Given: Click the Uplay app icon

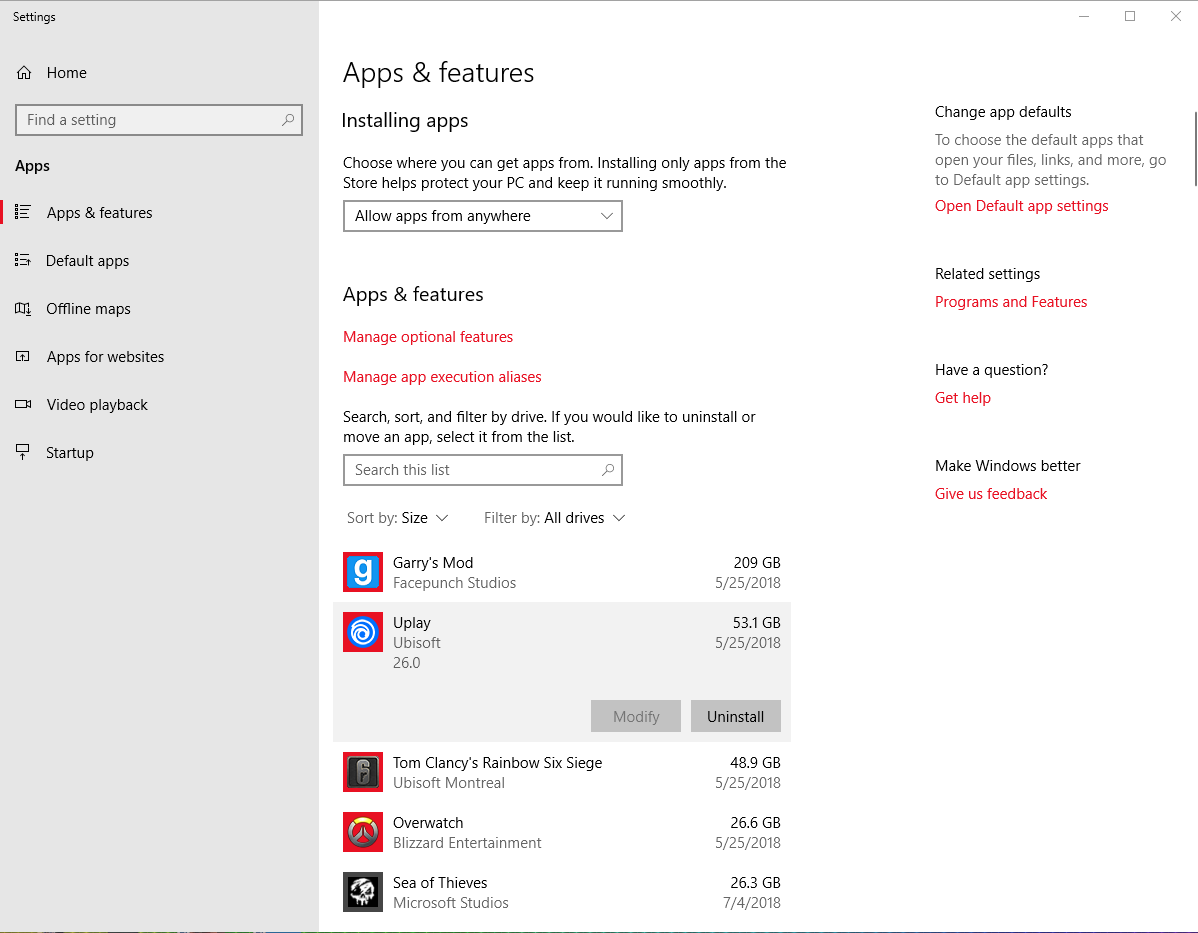Looking at the screenshot, I should coord(363,632).
